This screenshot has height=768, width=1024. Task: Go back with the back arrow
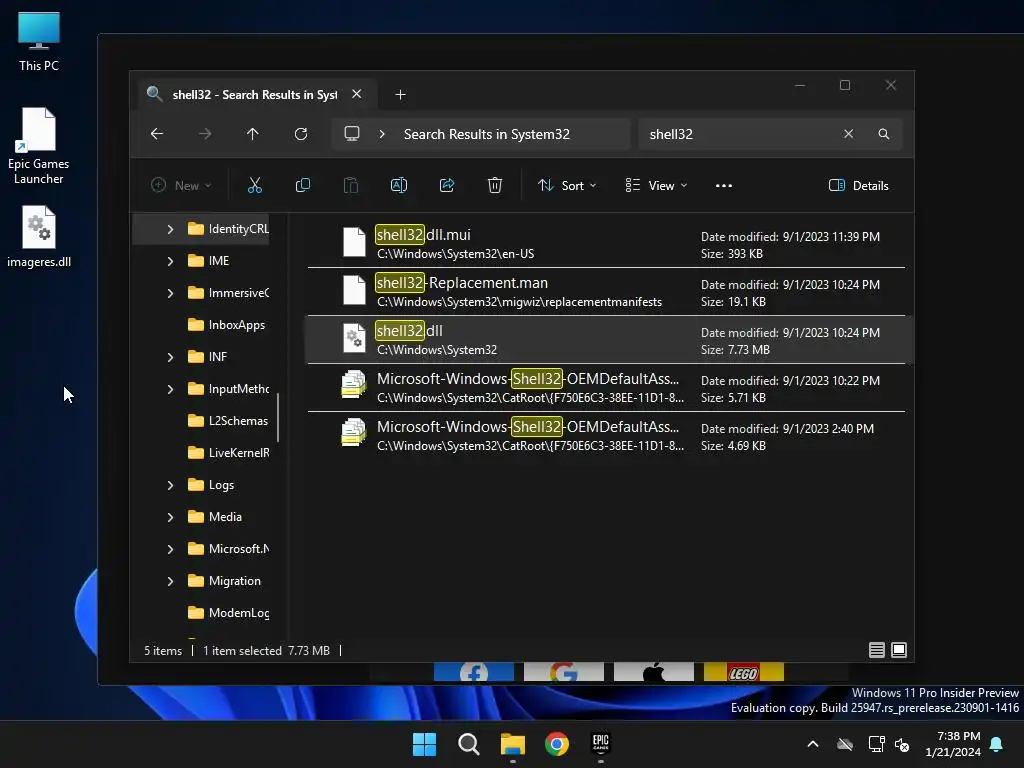[157, 134]
